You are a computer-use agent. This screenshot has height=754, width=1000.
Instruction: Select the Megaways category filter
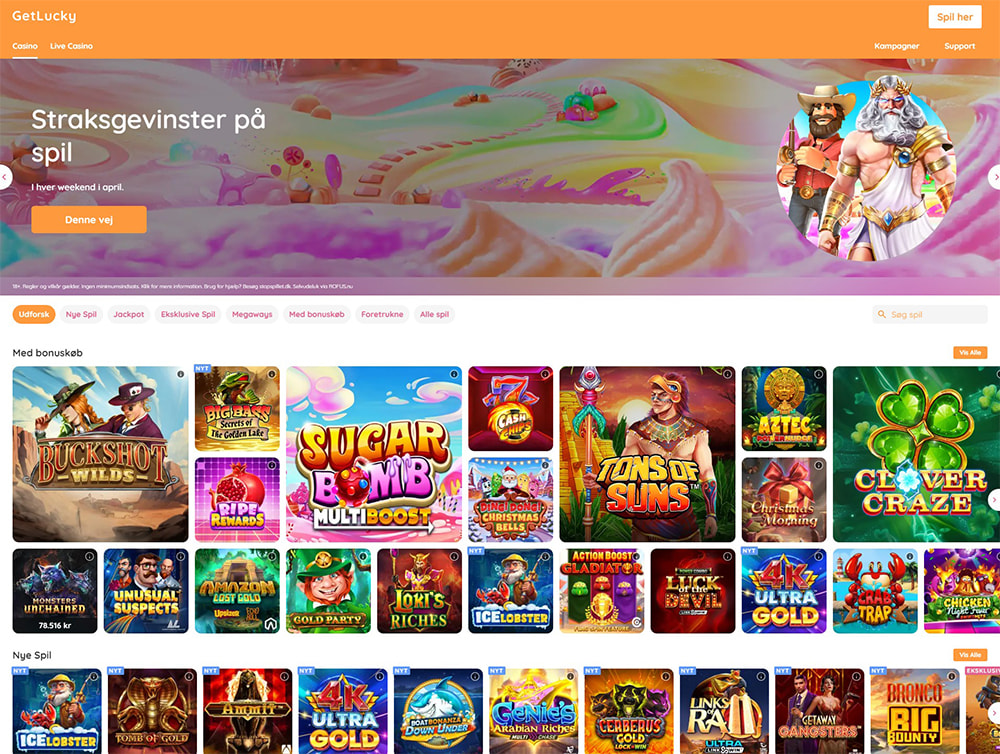coord(252,314)
